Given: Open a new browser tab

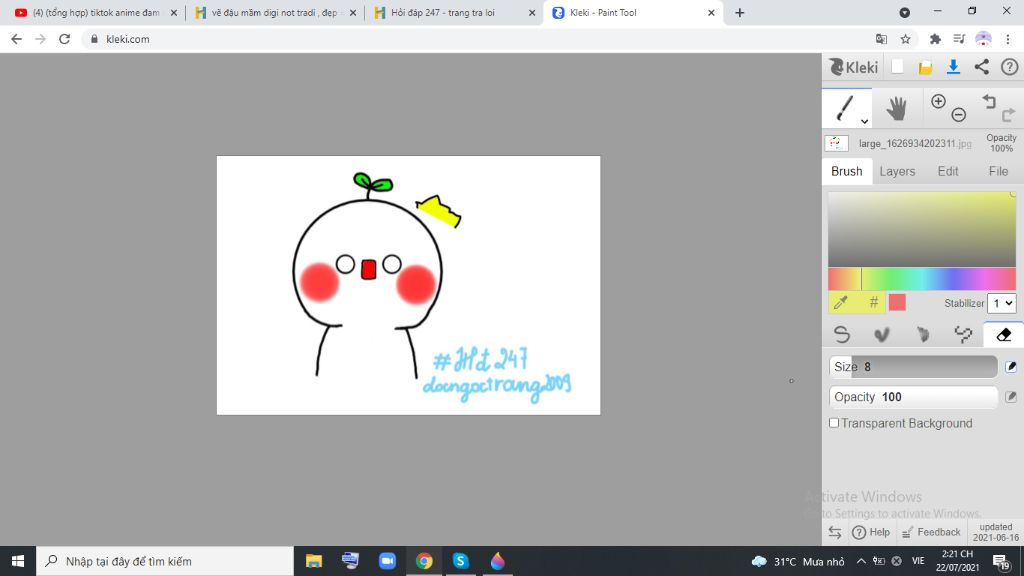Looking at the screenshot, I should pos(739,12).
